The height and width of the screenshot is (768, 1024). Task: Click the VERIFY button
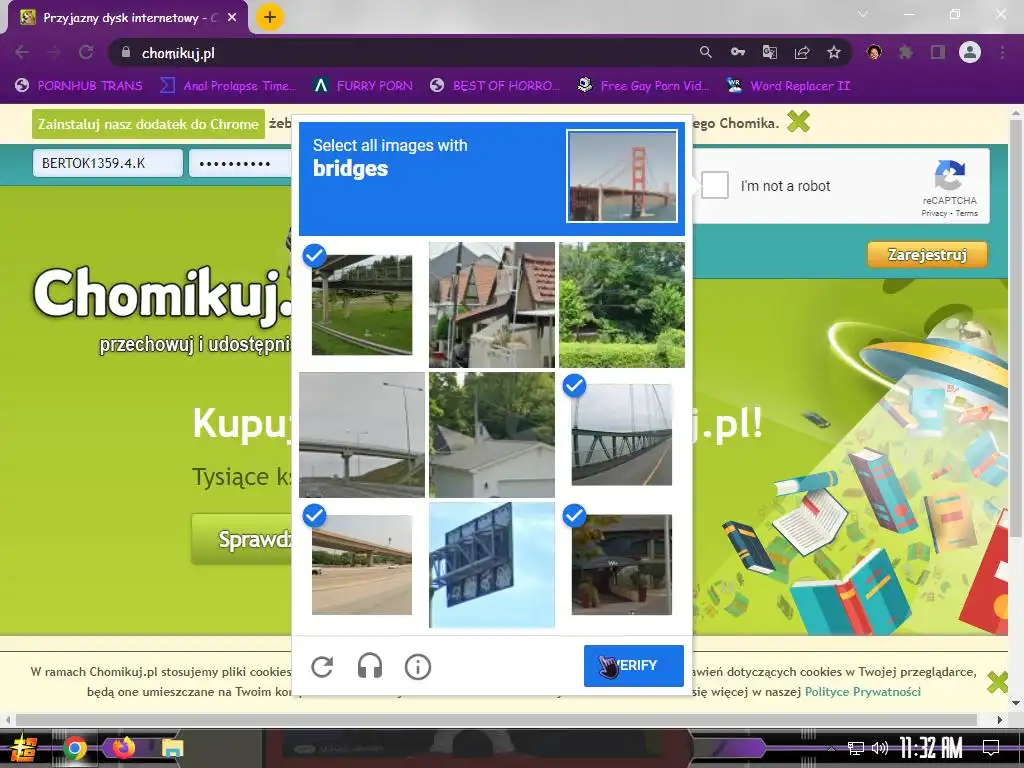tap(633, 665)
